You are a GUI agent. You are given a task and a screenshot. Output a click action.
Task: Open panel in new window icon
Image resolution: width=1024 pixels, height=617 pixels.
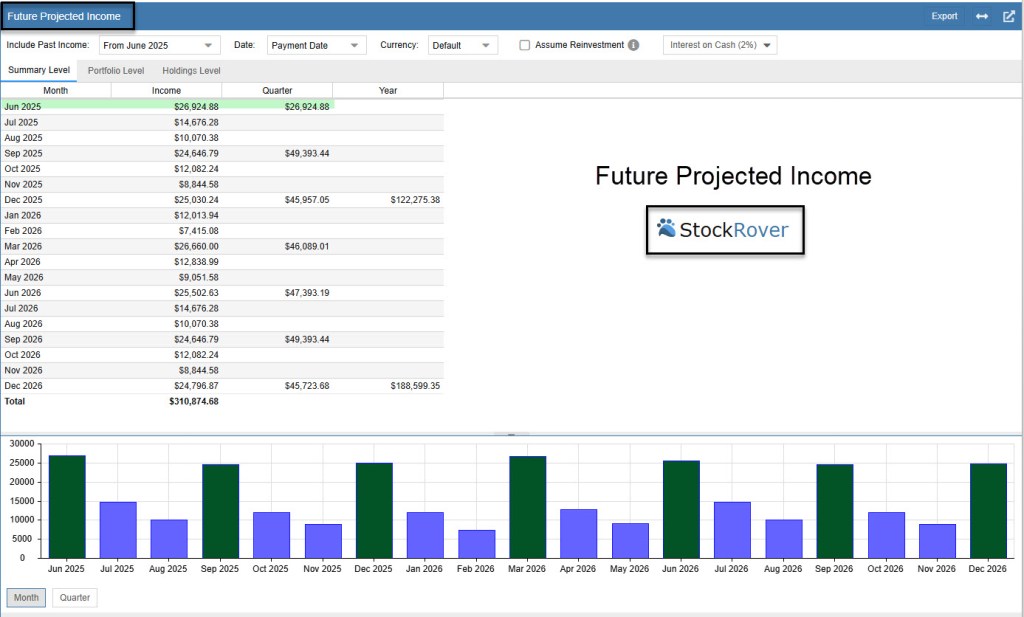(x=1008, y=16)
